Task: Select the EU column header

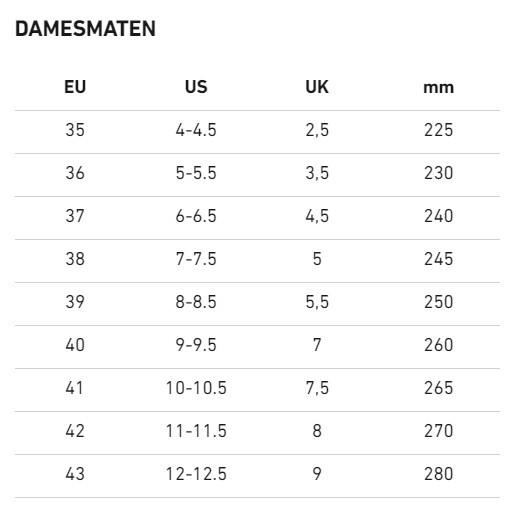Action: coord(75,87)
